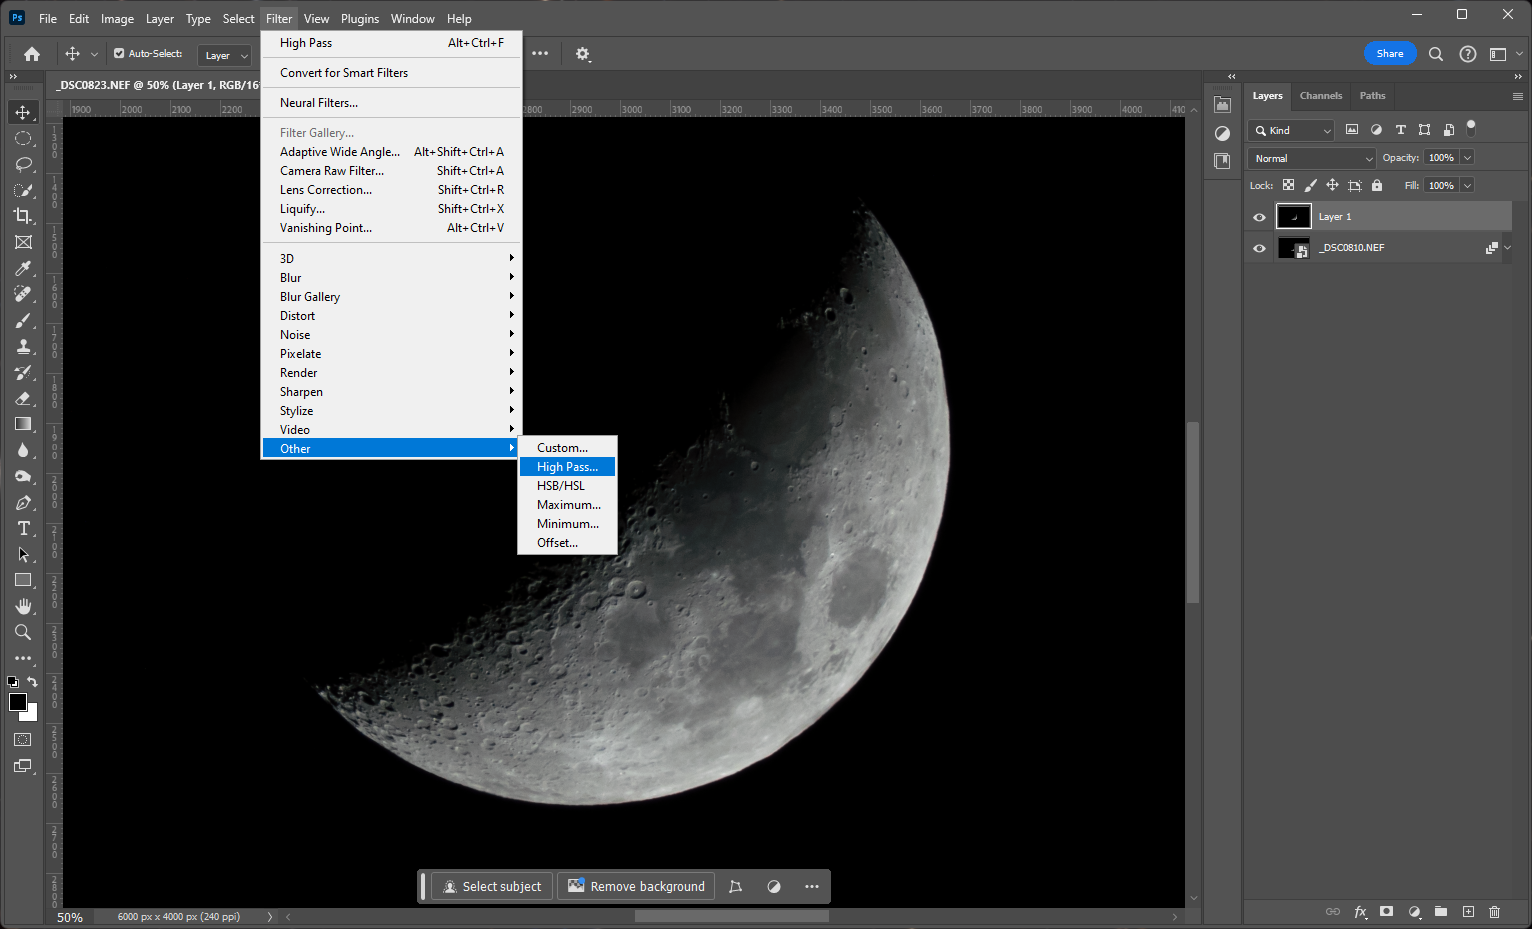The height and width of the screenshot is (929, 1532).
Task: Delete layer with trash icon
Action: point(1494,911)
